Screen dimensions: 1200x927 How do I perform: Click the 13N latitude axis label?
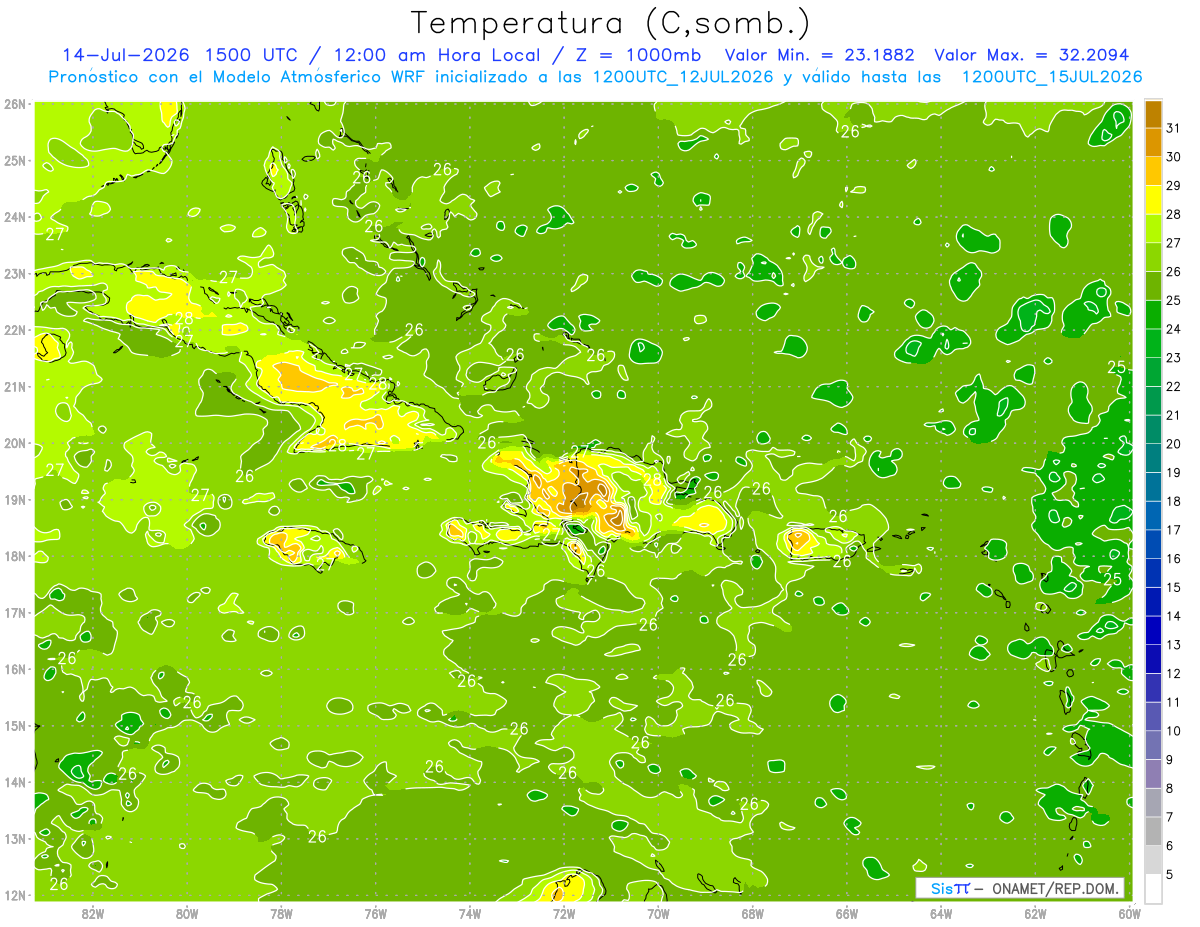pyautogui.click(x=15, y=839)
